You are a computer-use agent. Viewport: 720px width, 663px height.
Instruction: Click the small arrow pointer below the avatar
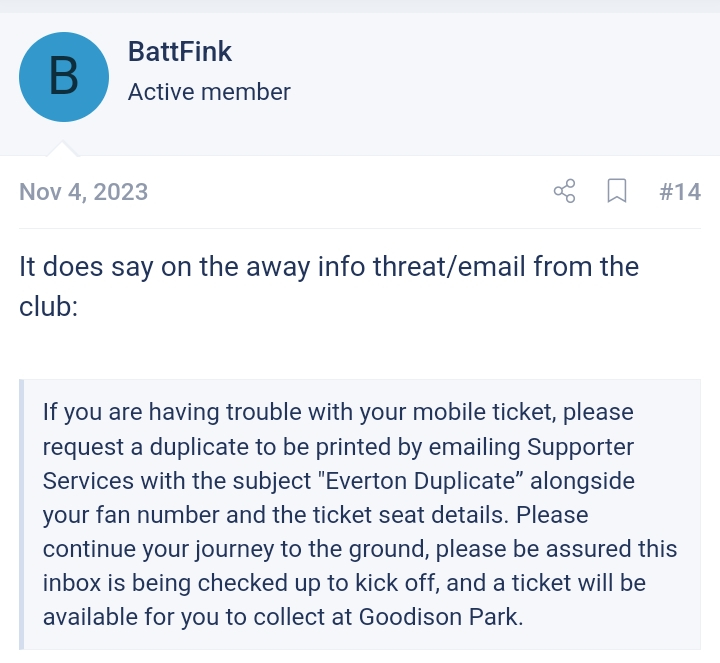(x=62, y=149)
